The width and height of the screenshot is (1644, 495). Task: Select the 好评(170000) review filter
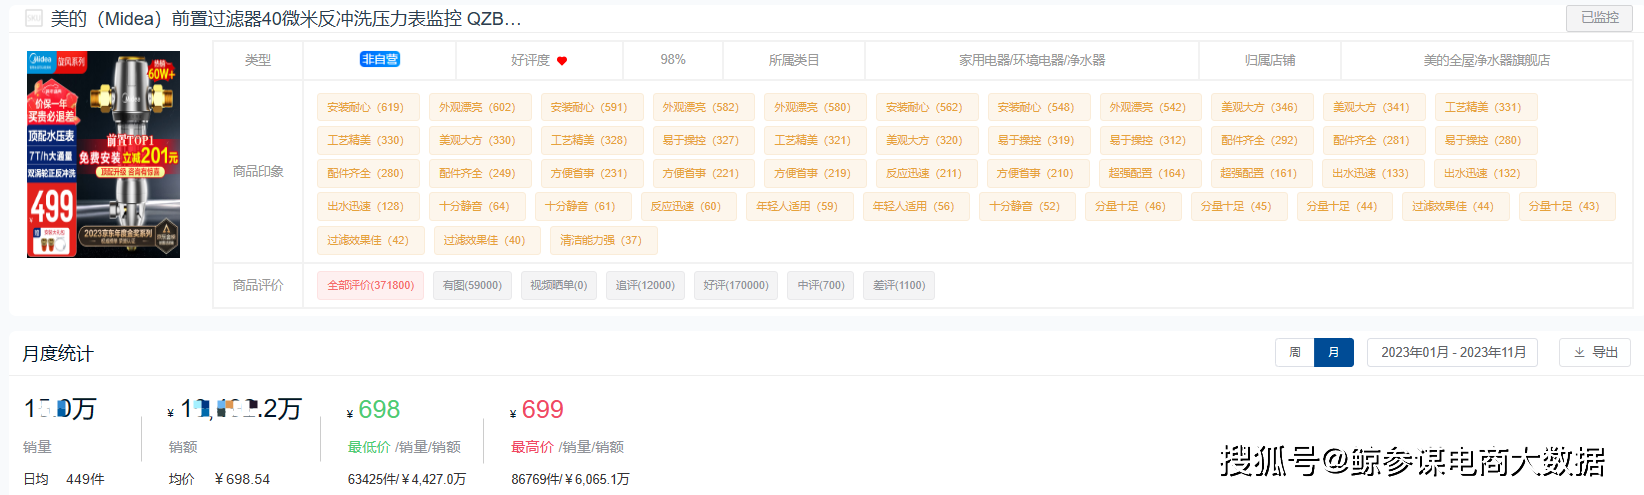736,285
